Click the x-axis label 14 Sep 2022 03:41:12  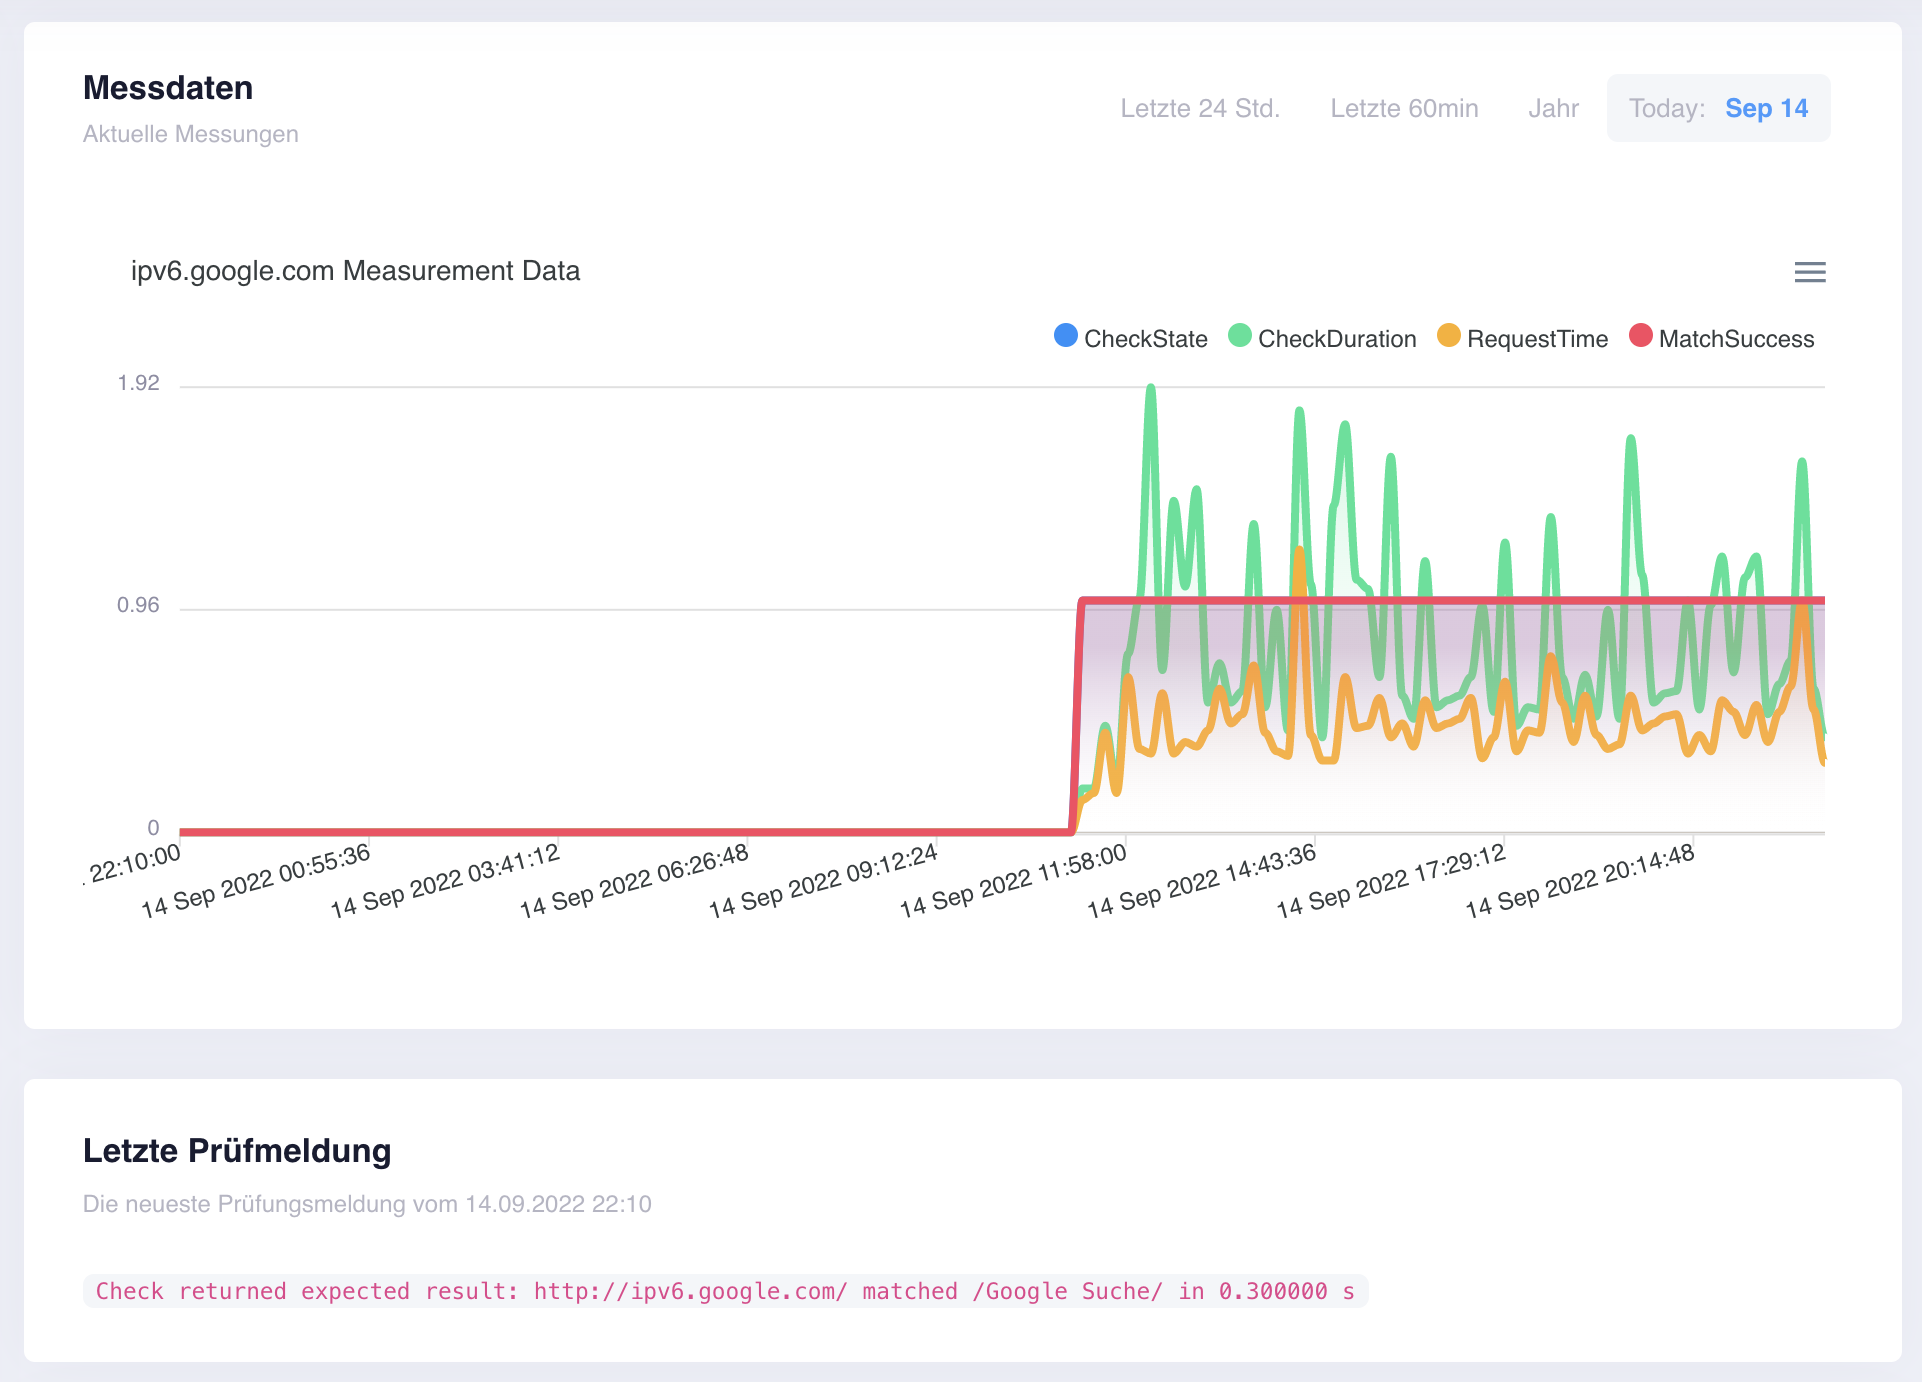click(x=445, y=880)
